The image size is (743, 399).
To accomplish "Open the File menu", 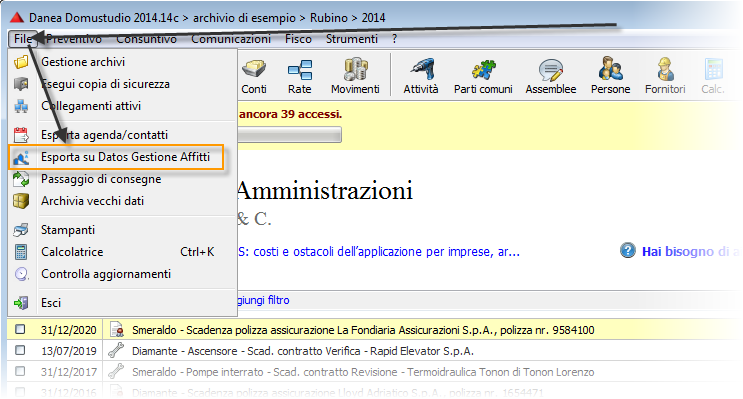I will point(23,39).
